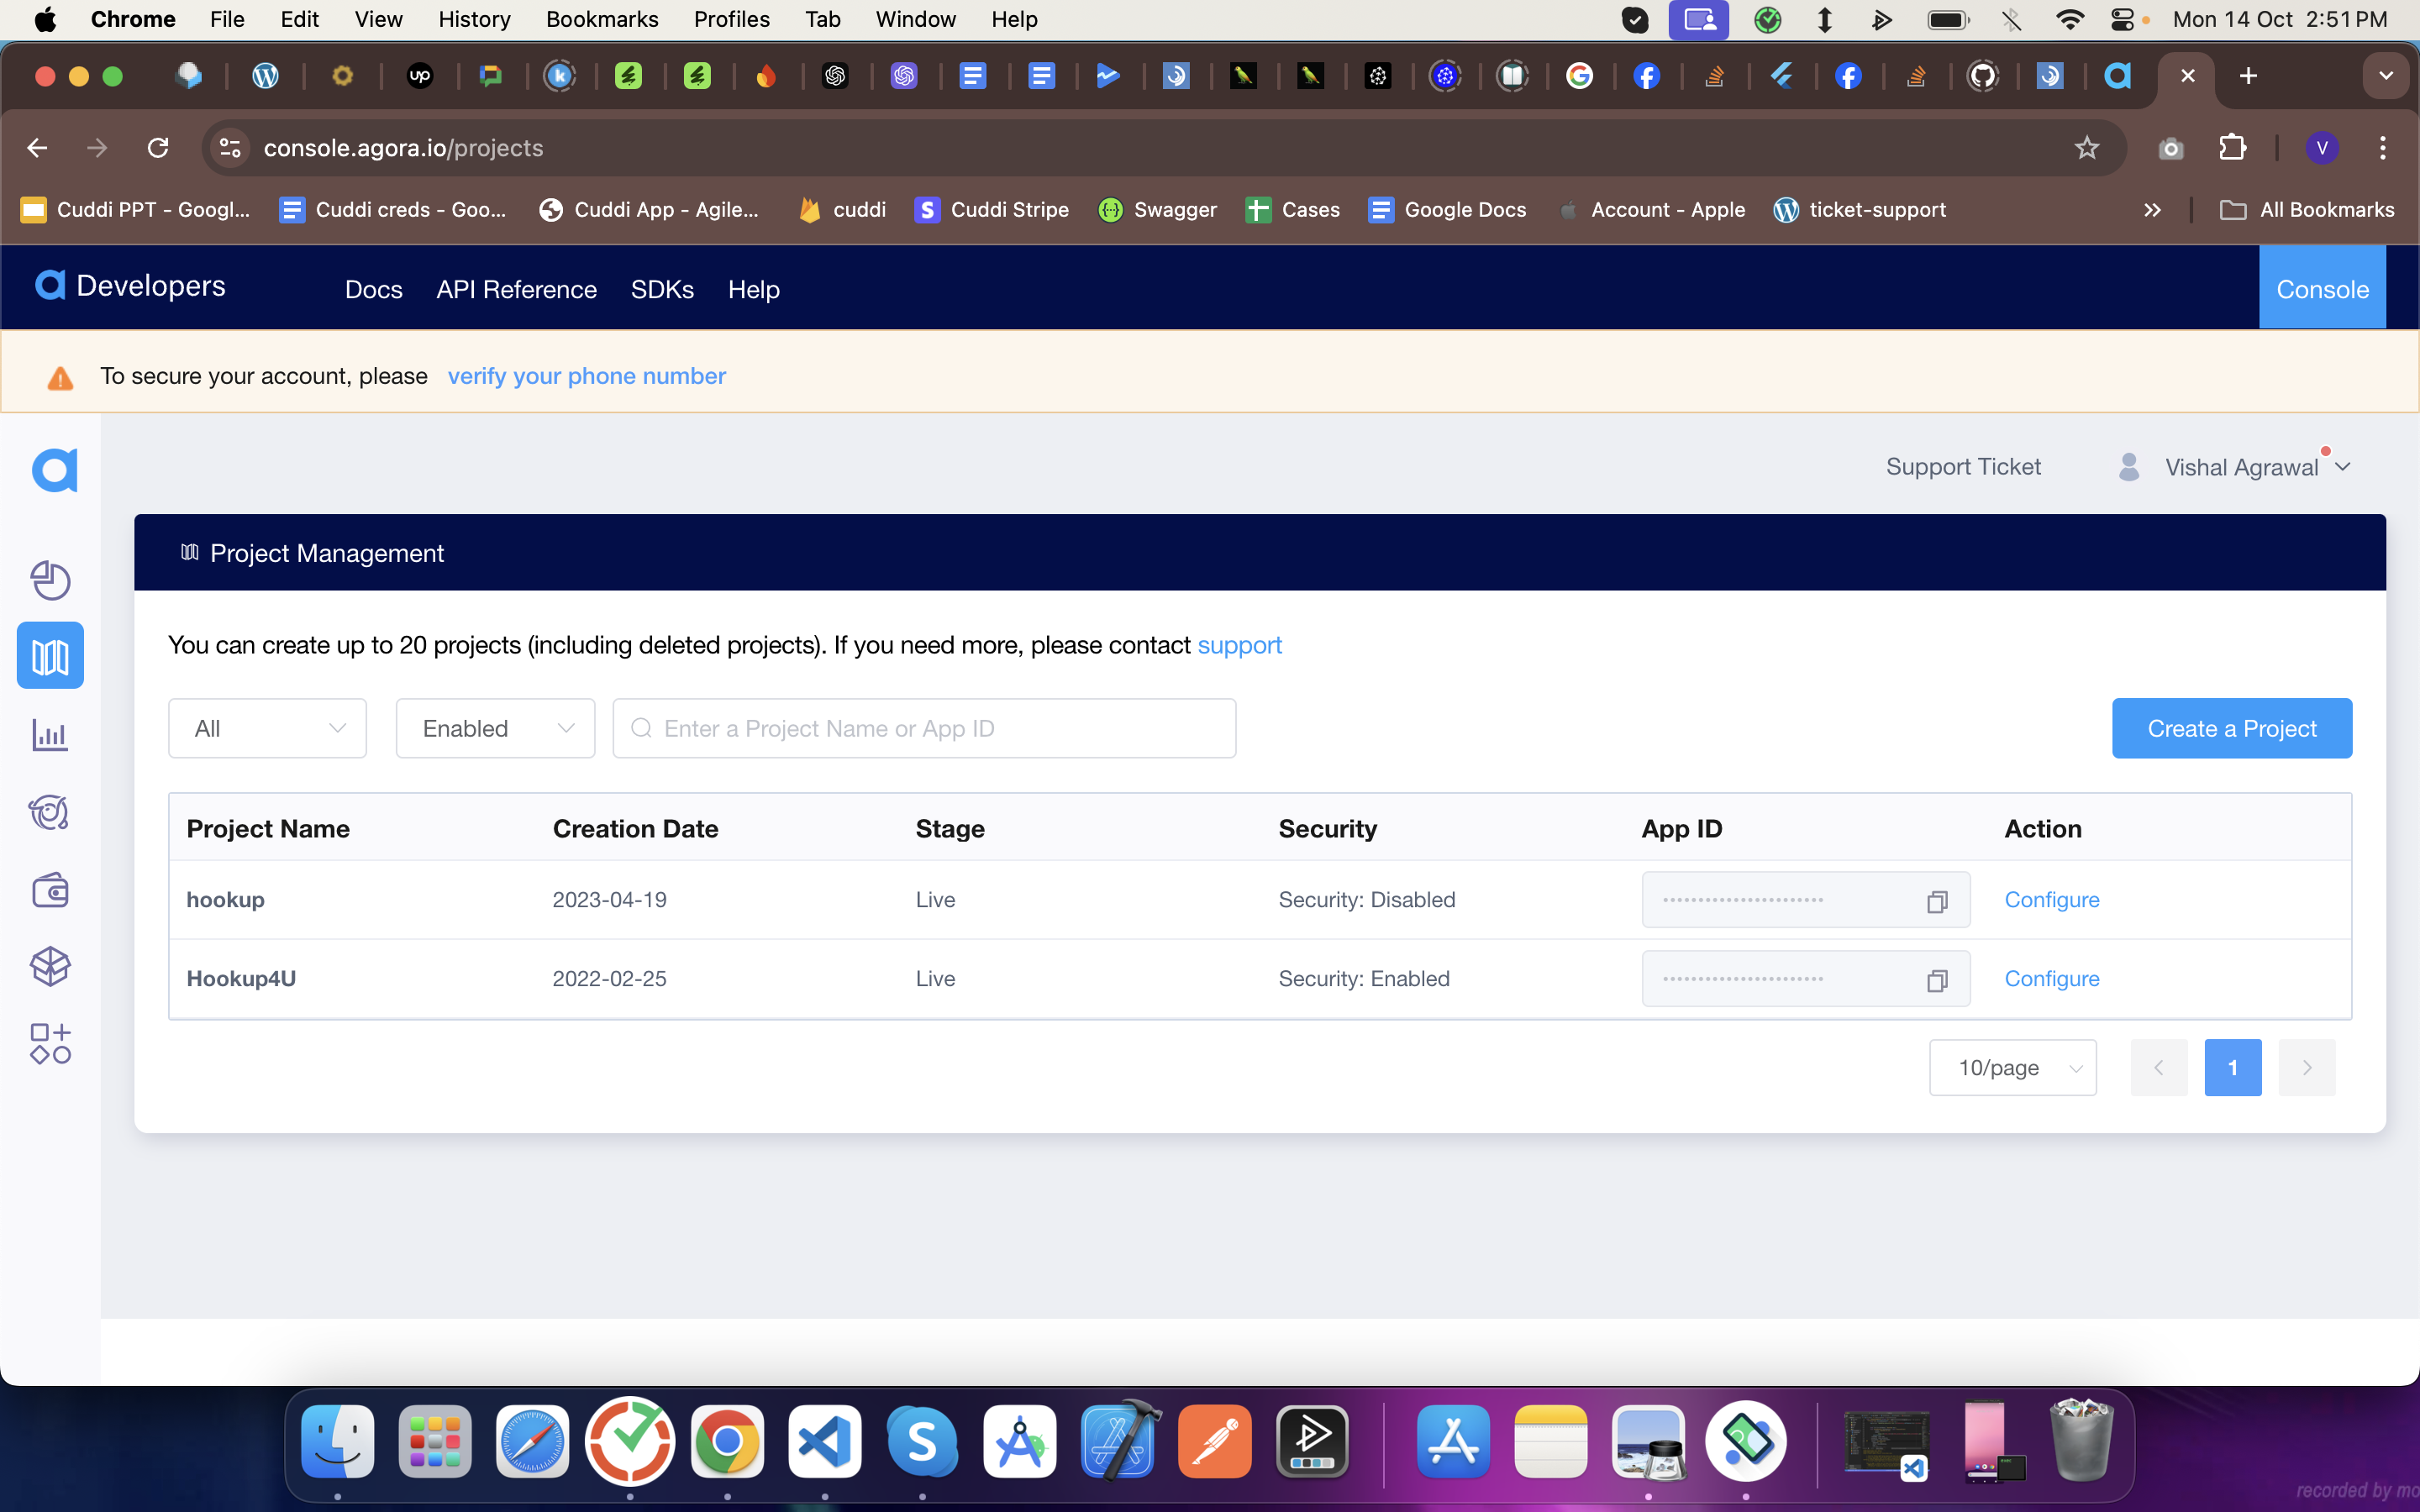Click the user avatar icon beside Vishal Agrawal

pyautogui.click(x=2129, y=467)
